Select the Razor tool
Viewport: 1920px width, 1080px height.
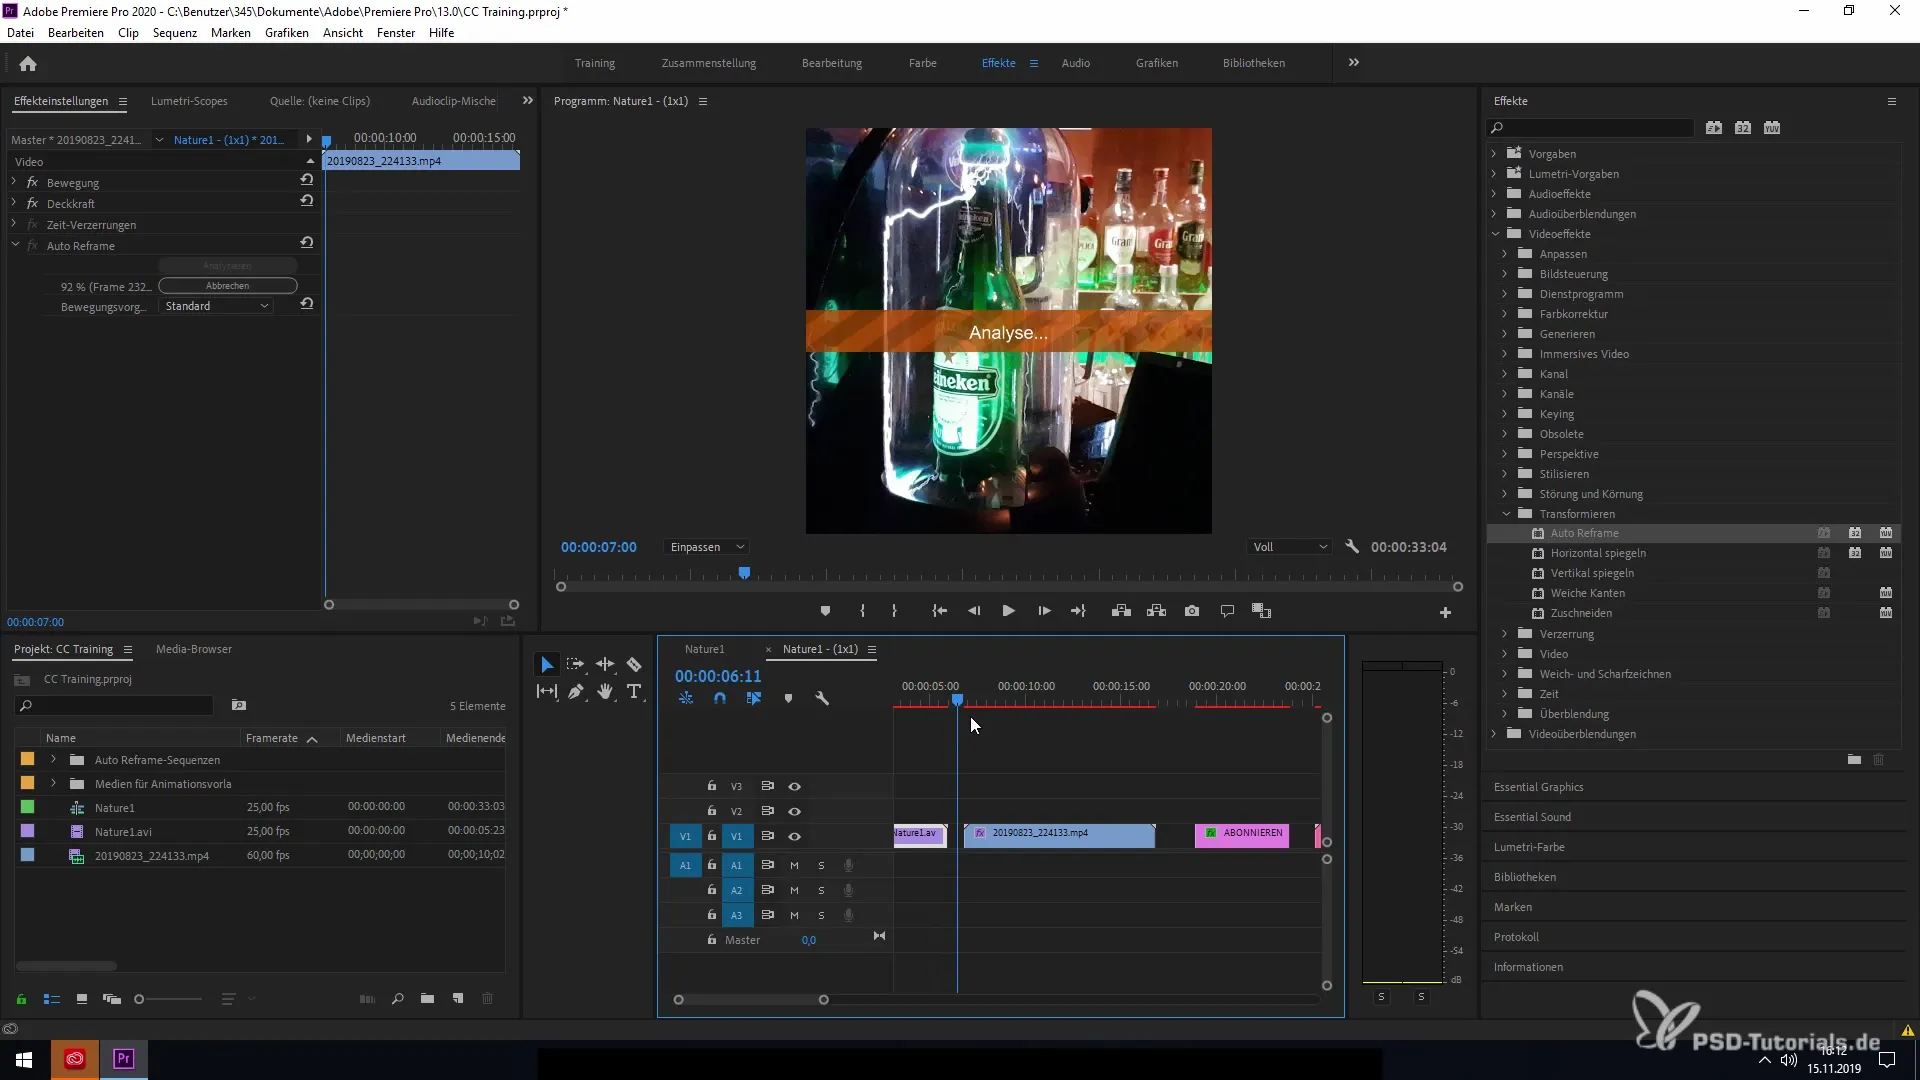point(634,664)
